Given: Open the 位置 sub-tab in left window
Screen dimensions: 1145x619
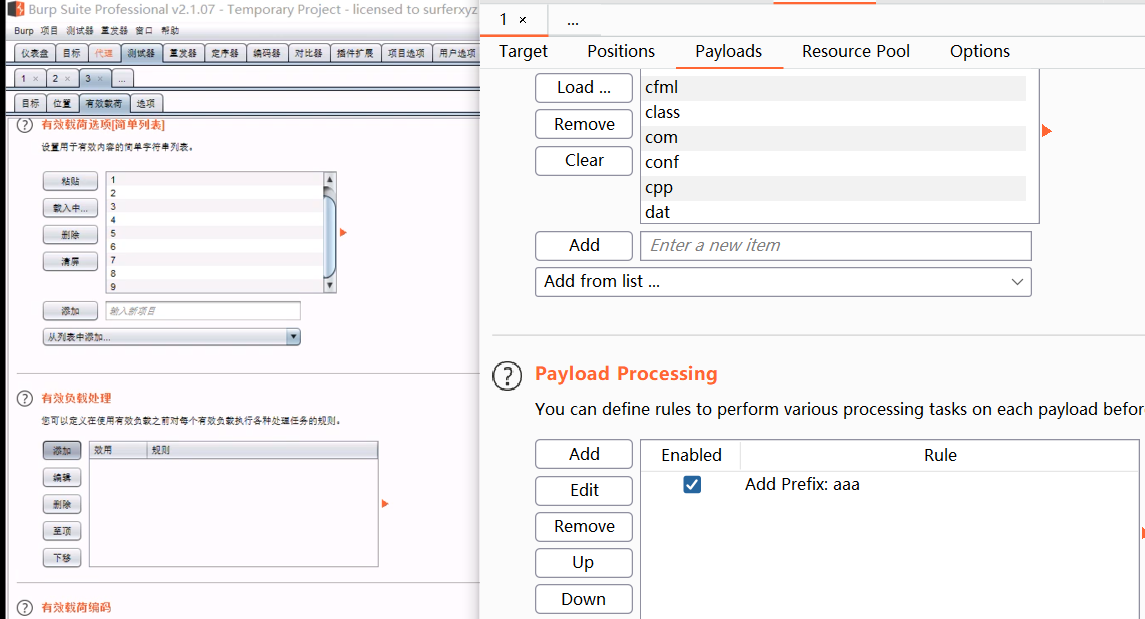Looking at the screenshot, I should tap(62, 104).
